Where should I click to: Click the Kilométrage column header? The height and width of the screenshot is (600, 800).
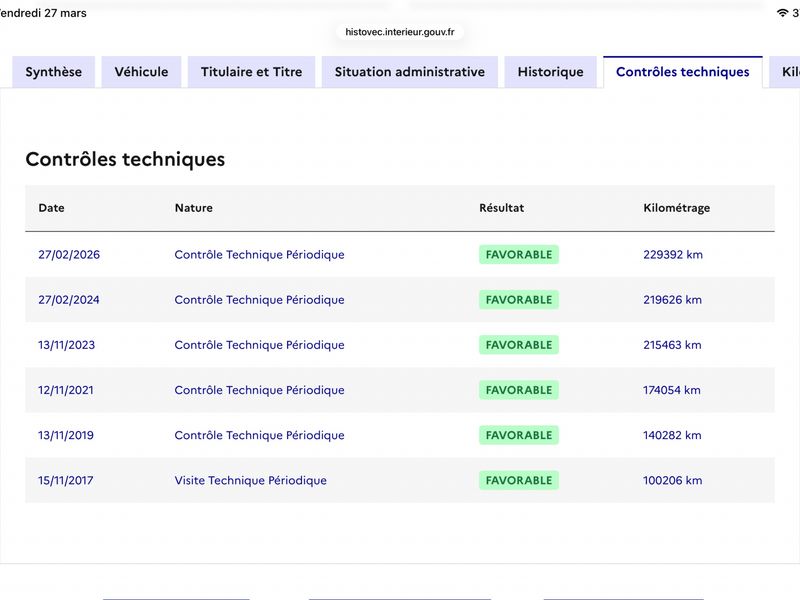pyautogui.click(x=677, y=208)
